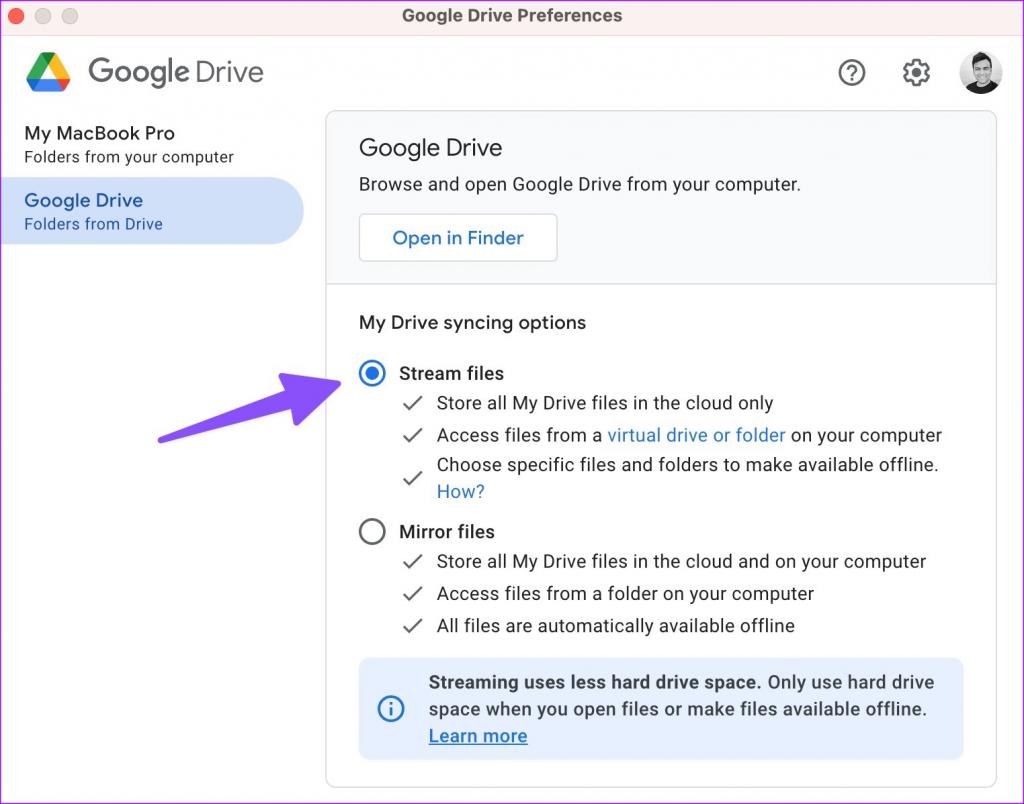The image size is (1024, 804).
Task: Click 'Browse and open Google Drive from your computer.'
Action: pos(580,184)
